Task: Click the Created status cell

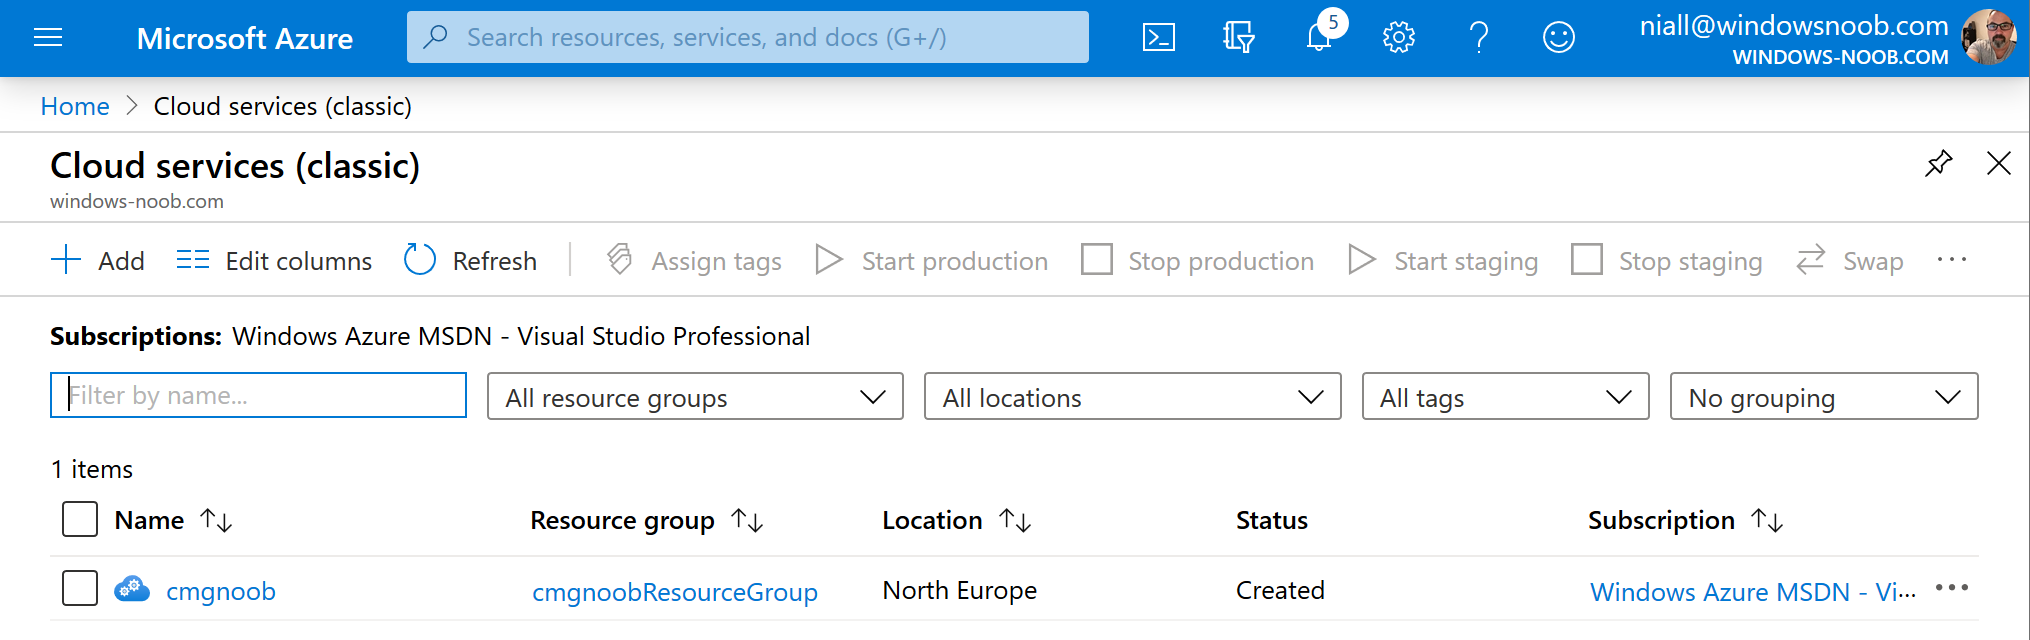Action: (x=1280, y=590)
